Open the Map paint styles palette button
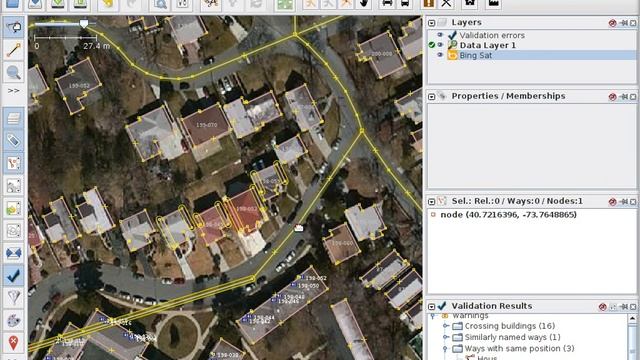The width and height of the screenshot is (640, 360). click(x=13, y=320)
